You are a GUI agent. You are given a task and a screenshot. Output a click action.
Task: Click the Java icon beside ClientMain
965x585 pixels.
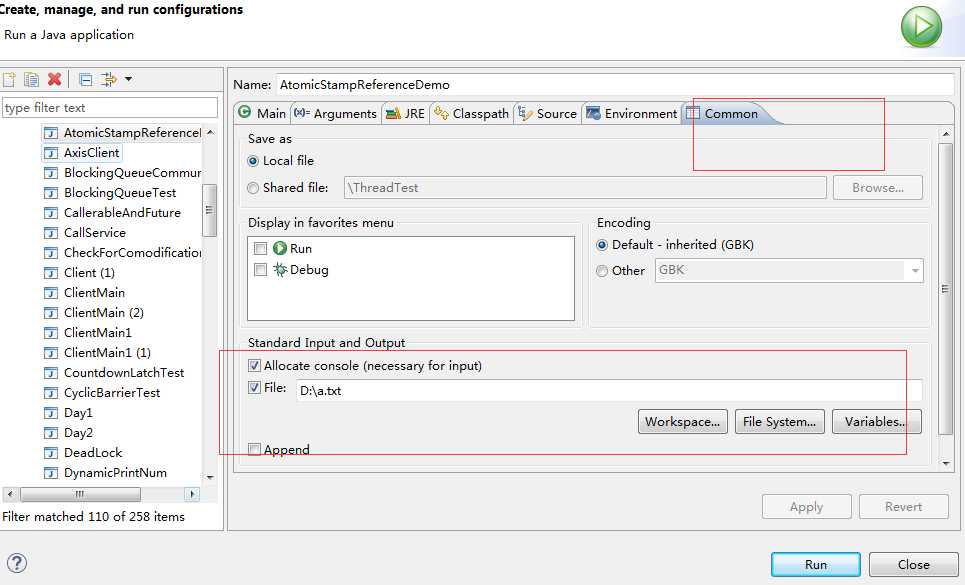pyautogui.click(x=52, y=293)
